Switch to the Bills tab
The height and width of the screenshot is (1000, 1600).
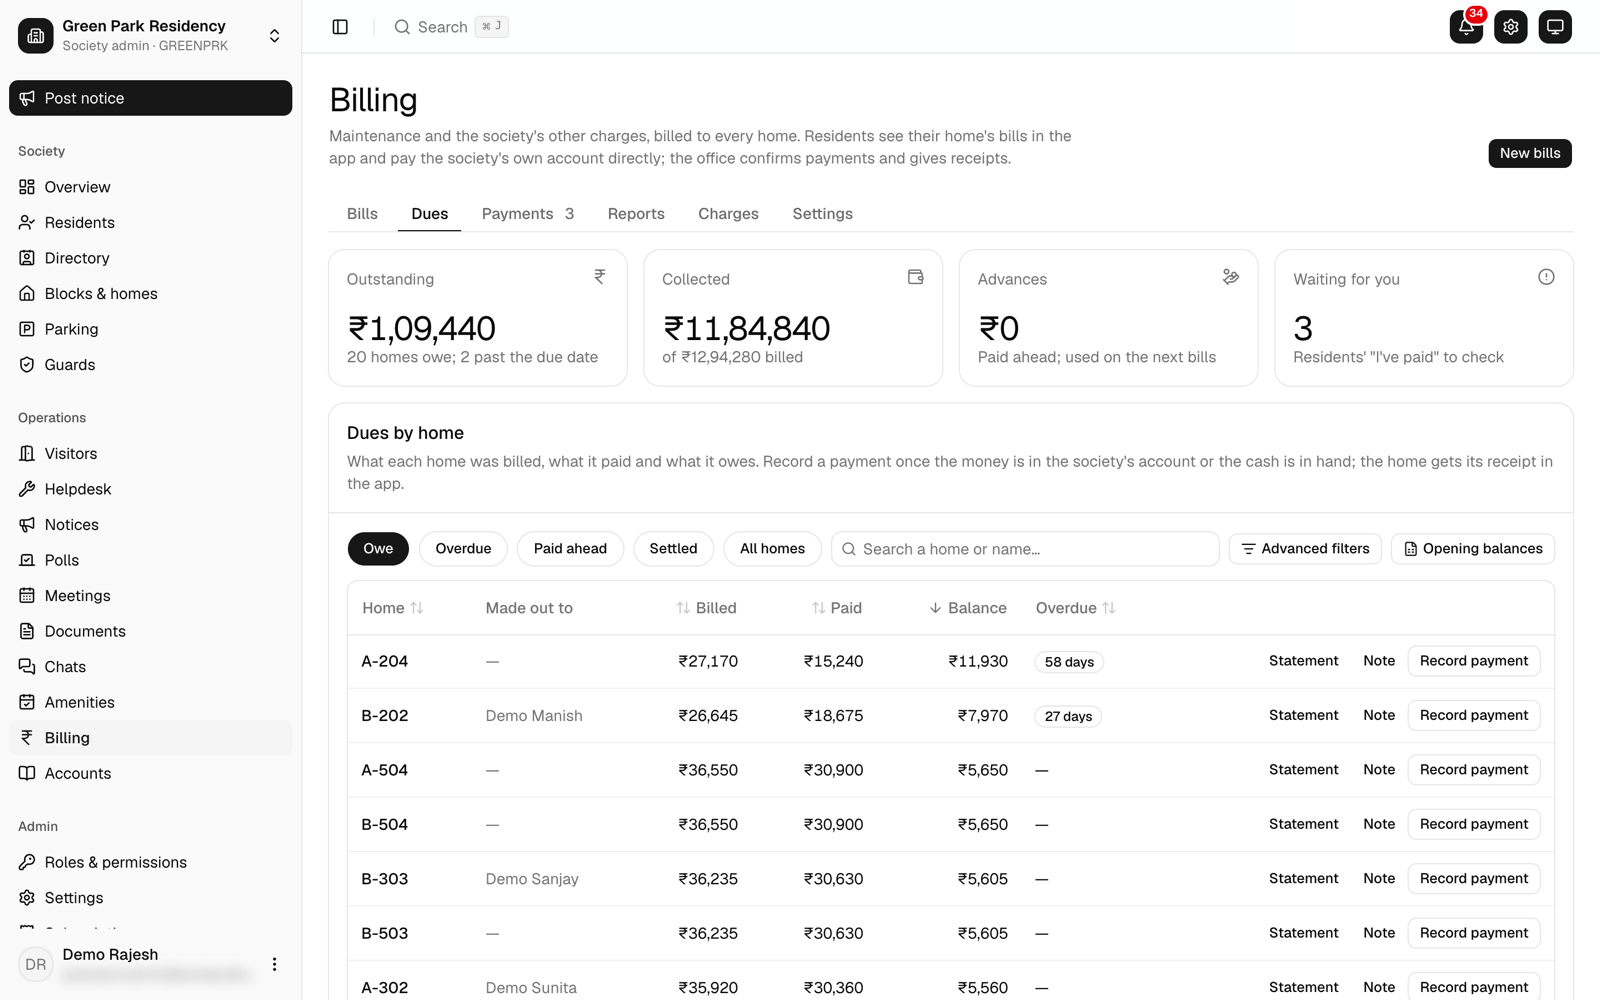point(362,214)
